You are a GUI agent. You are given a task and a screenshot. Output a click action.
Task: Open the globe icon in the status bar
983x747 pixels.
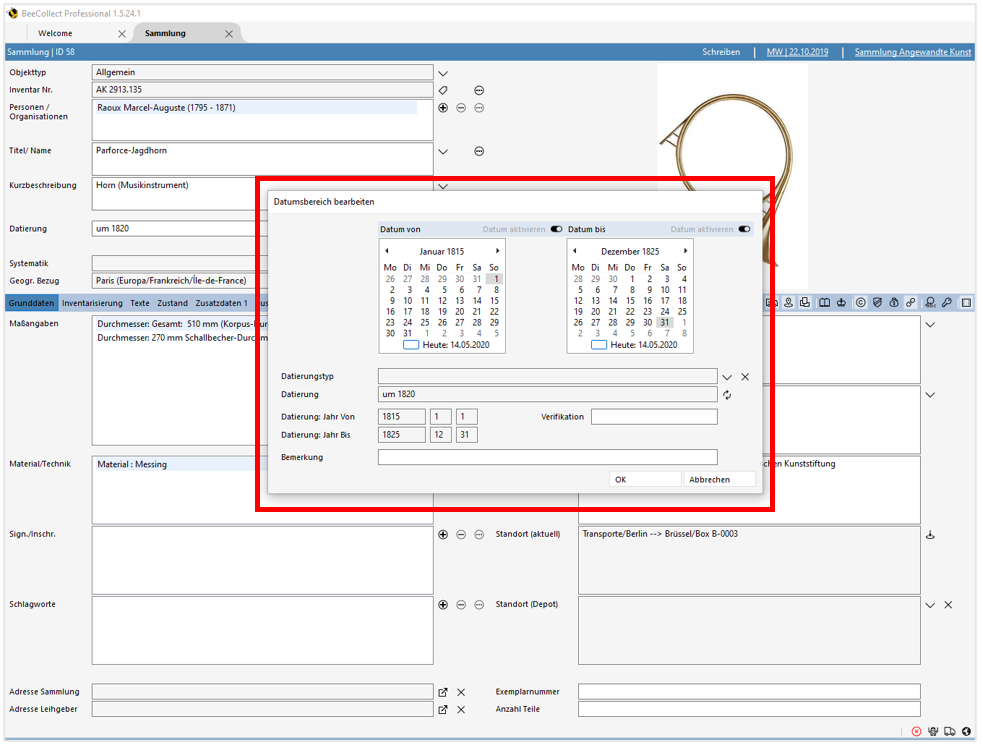(966, 731)
